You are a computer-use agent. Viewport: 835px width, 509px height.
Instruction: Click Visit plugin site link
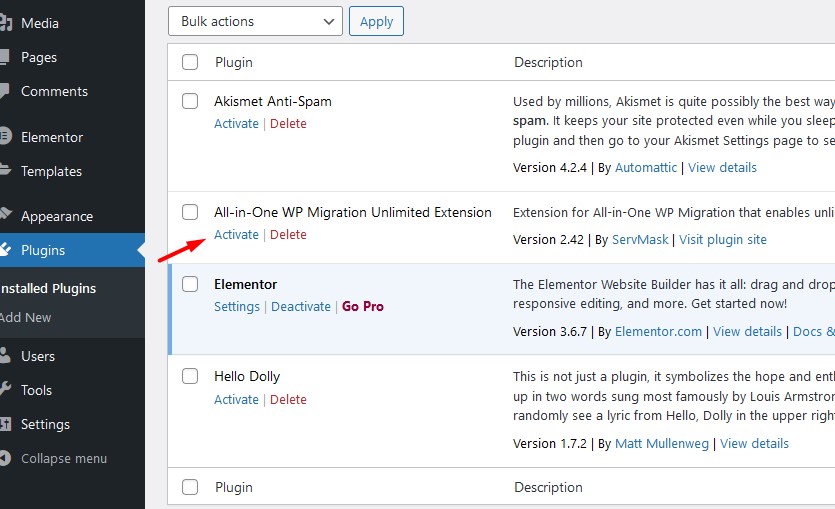coord(723,240)
